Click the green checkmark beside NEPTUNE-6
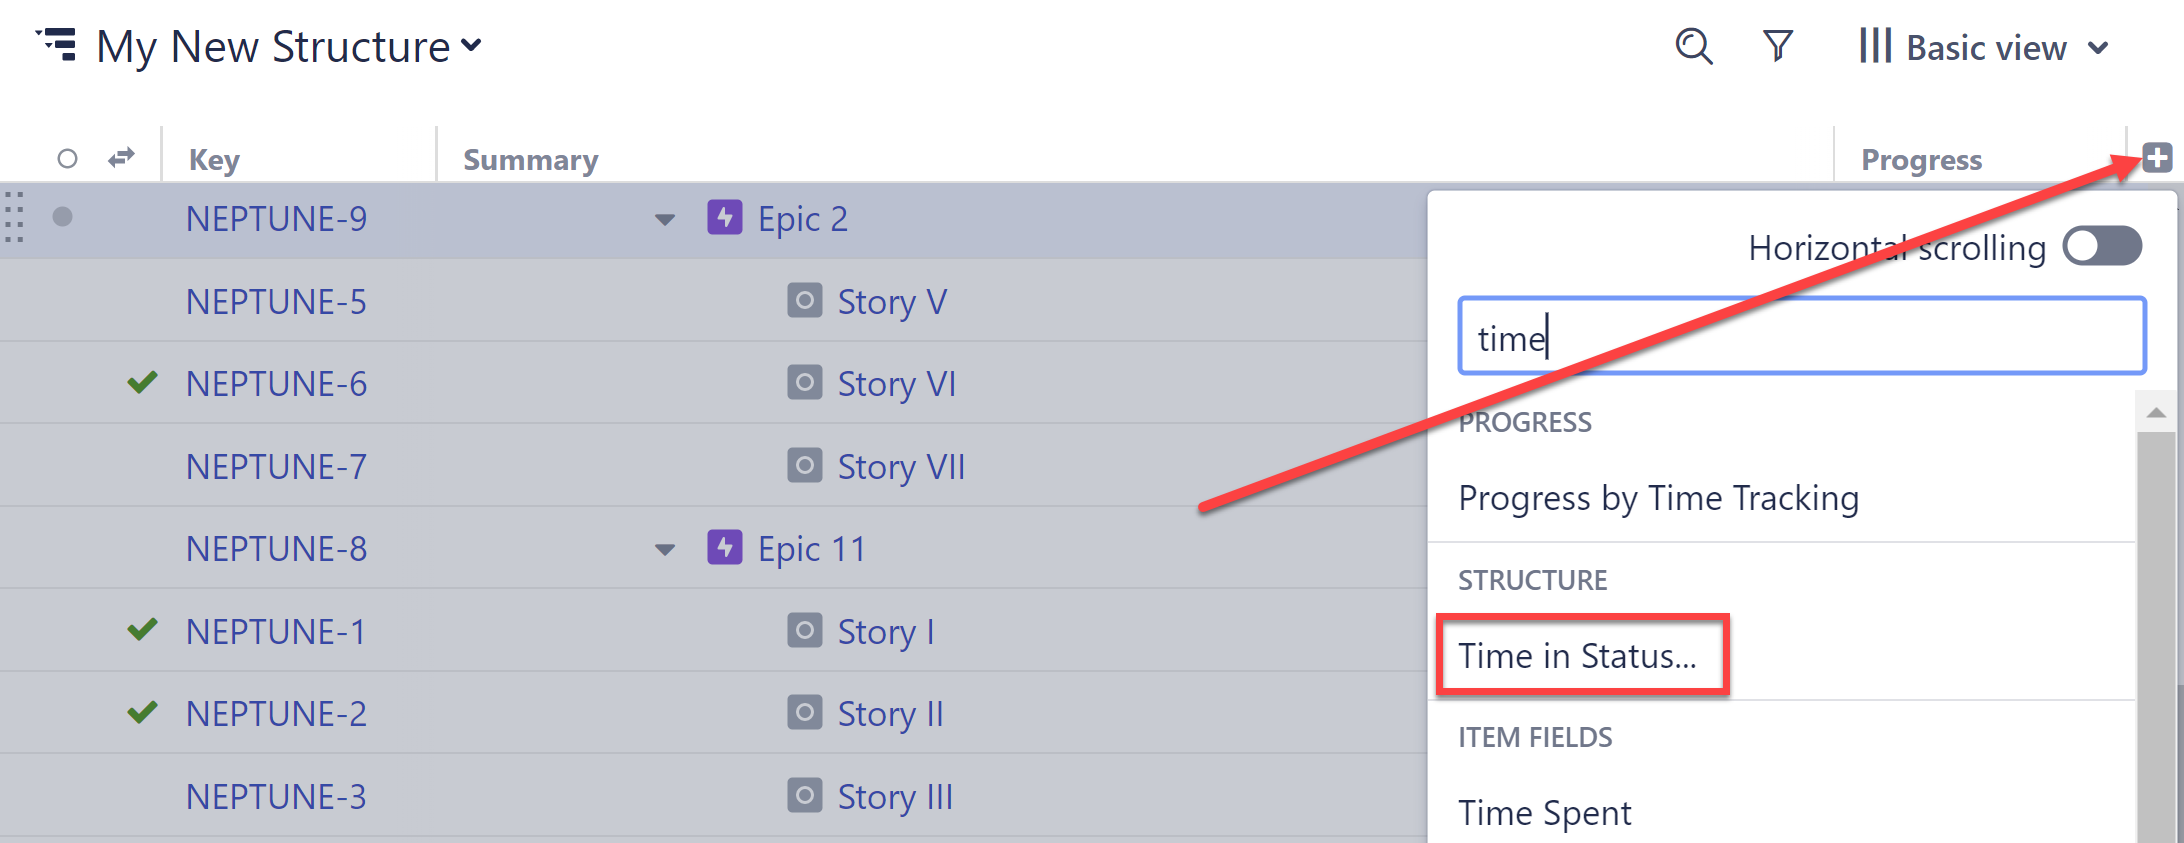The height and width of the screenshot is (843, 2184). coord(142,382)
